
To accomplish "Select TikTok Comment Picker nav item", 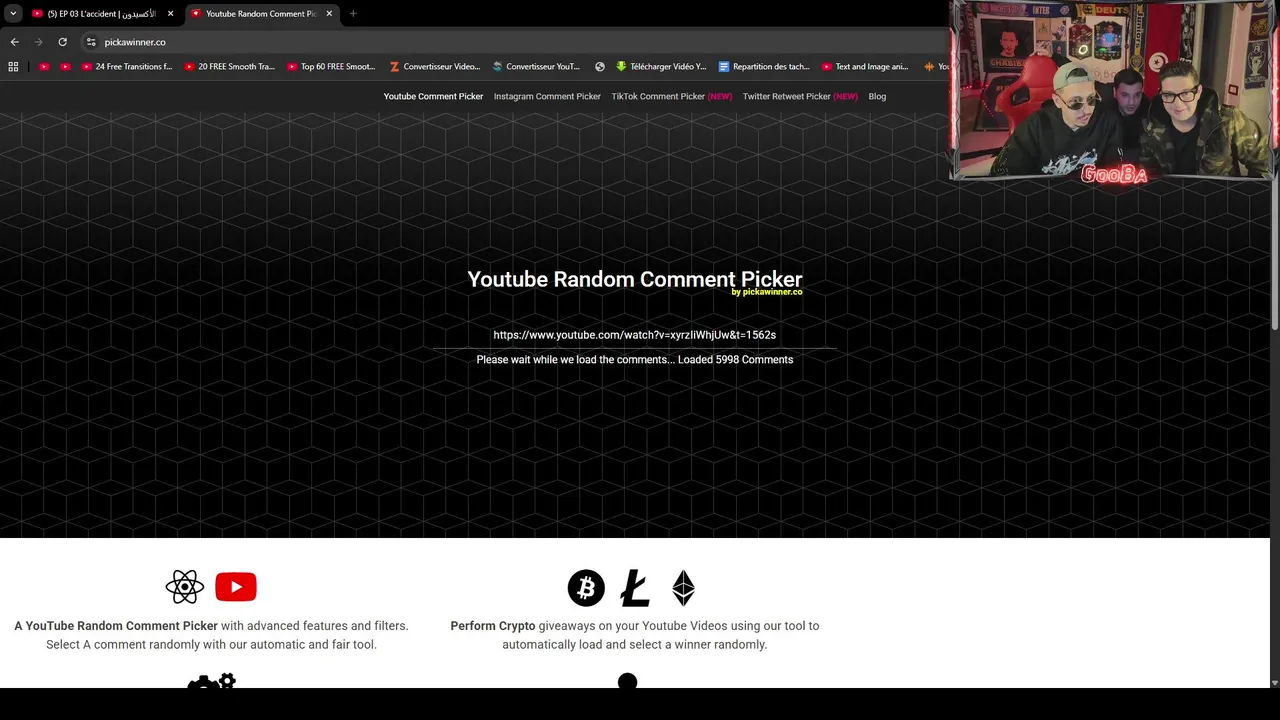I will click(x=672, y=97).
